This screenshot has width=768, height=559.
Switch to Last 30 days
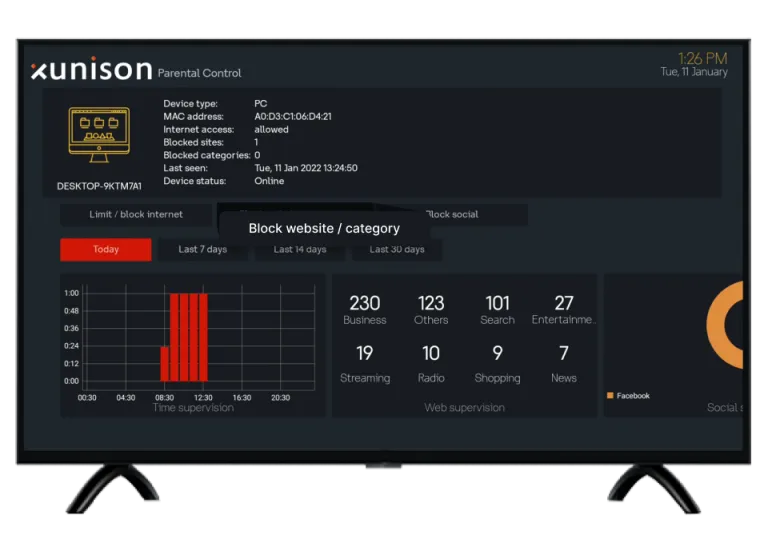(397, 249)
